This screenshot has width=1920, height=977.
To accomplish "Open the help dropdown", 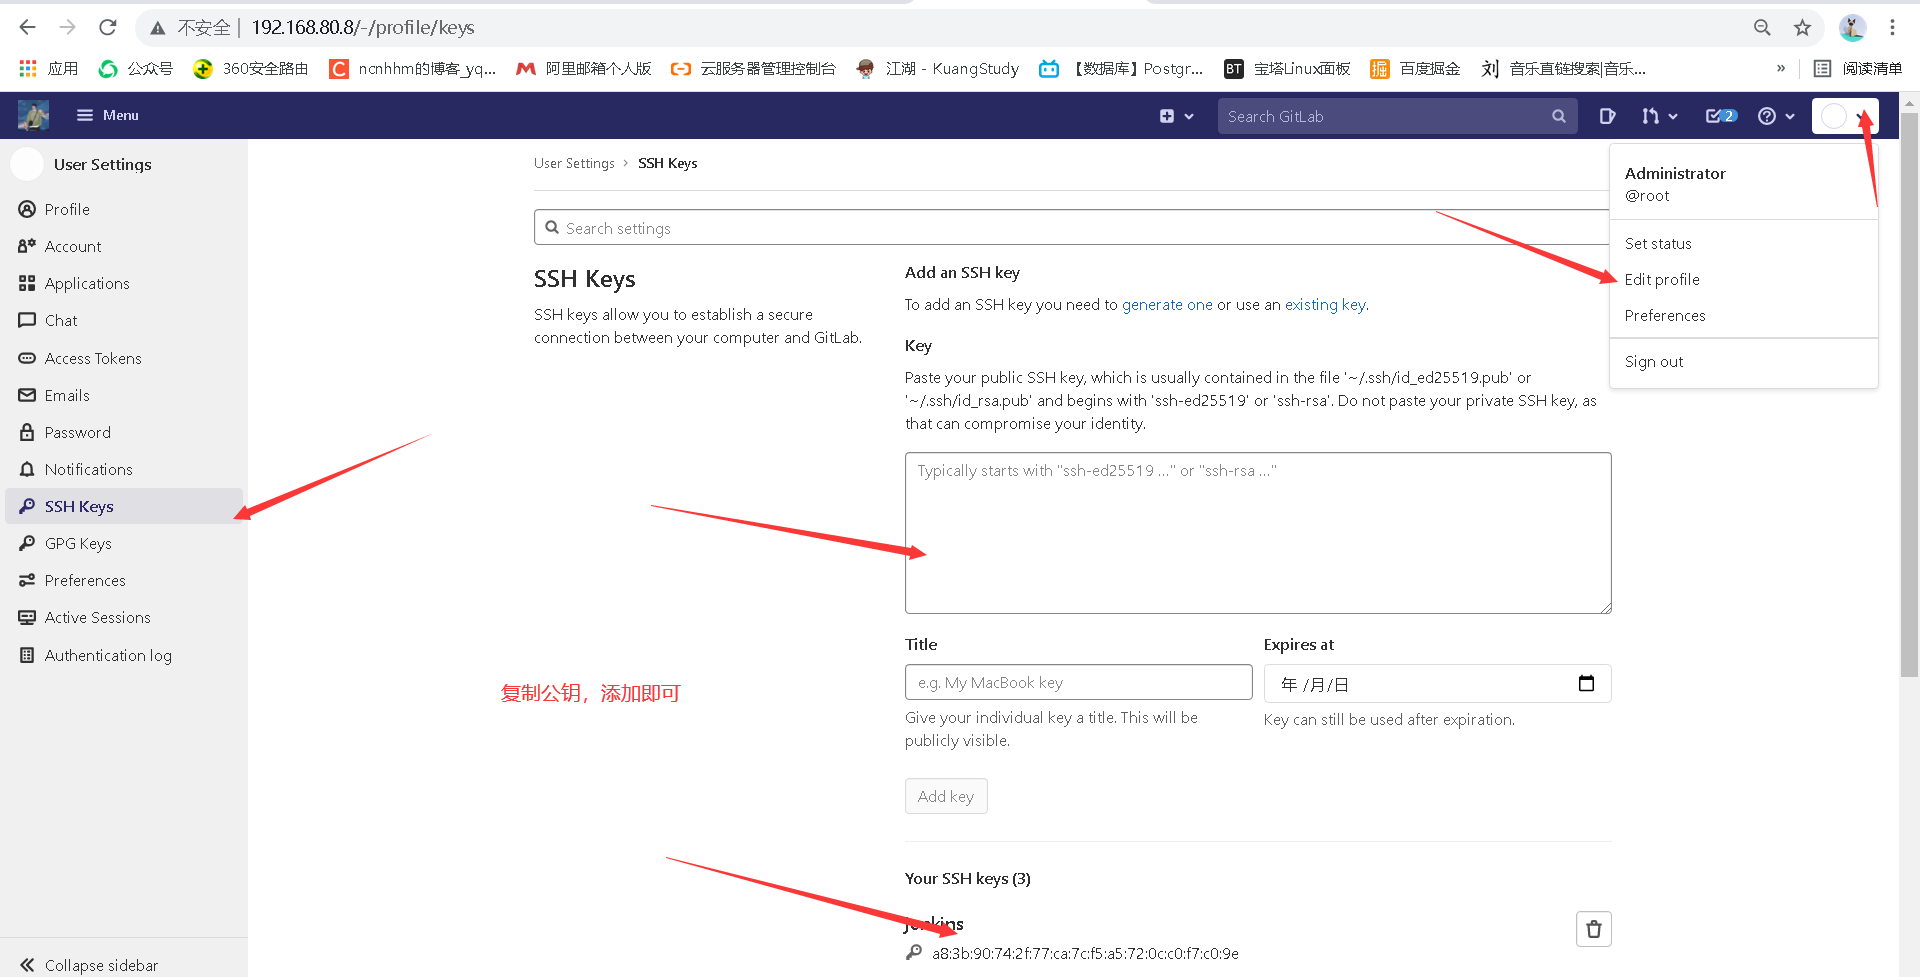I will (x=1776, y=116).
